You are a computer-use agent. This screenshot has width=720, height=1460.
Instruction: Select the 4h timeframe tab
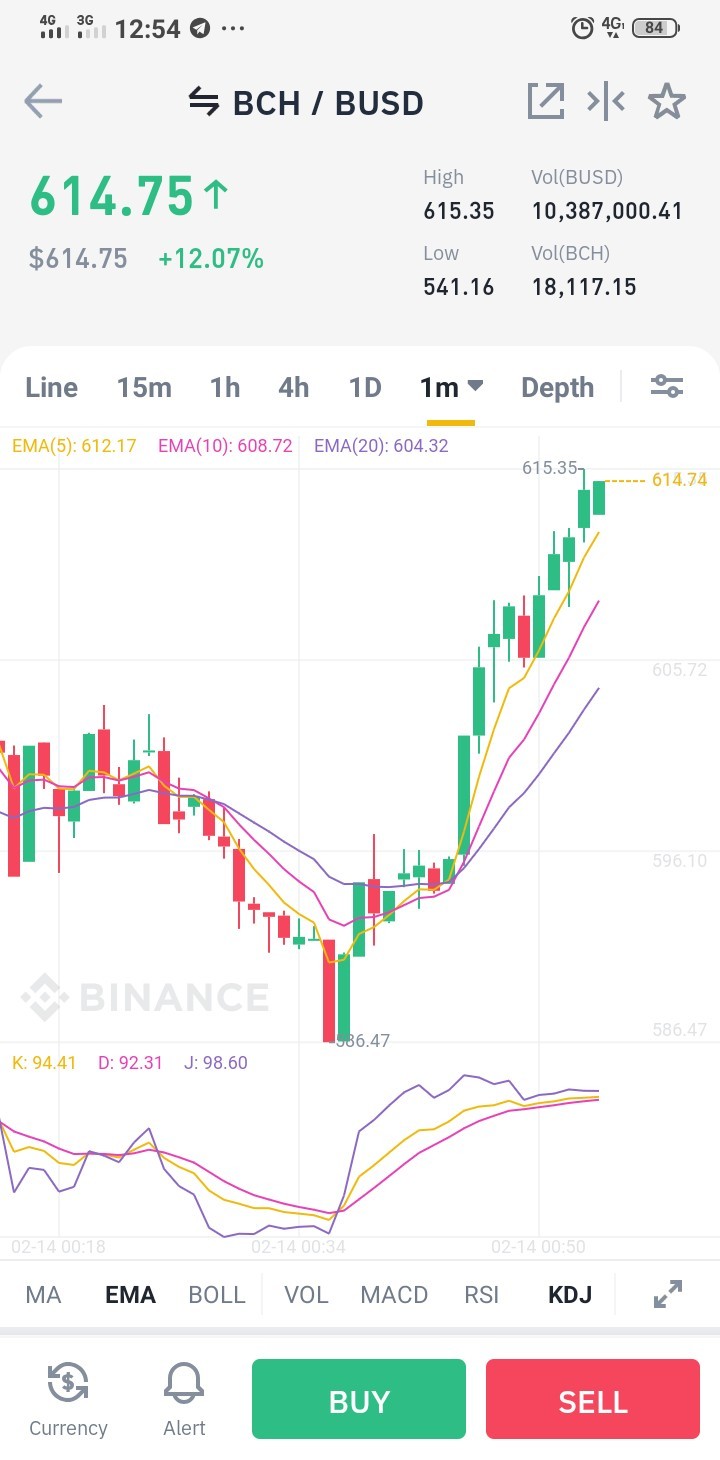293,387
